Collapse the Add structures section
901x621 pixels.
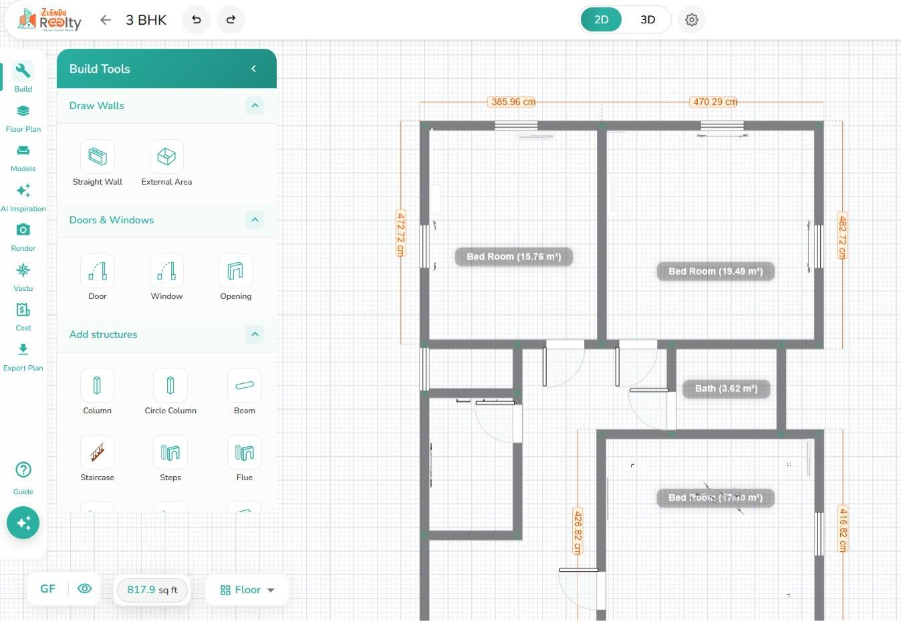(255, 334)
